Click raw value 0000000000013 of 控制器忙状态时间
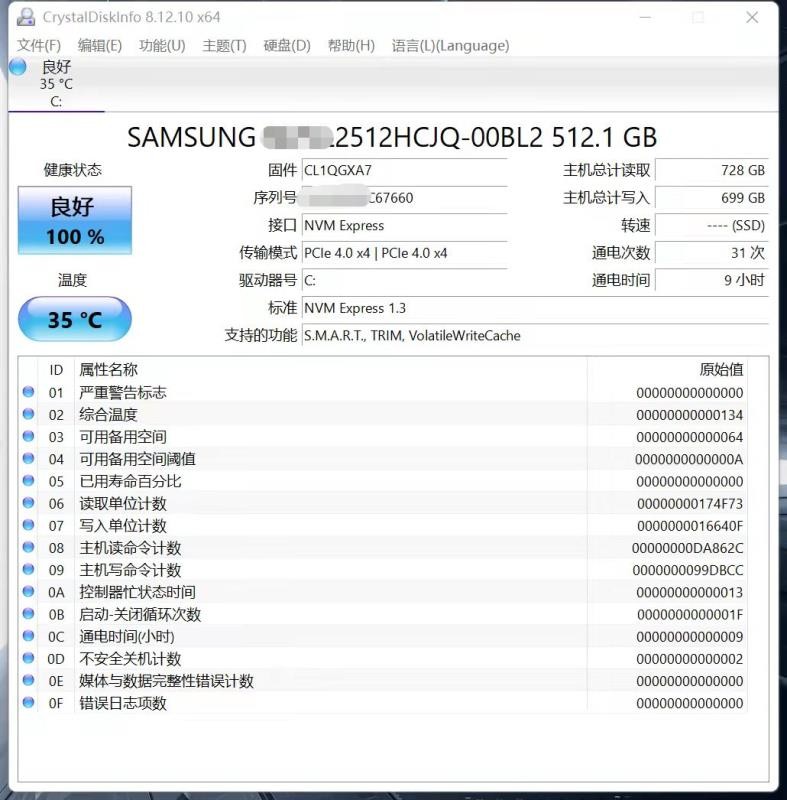 [x=690, y=592]
